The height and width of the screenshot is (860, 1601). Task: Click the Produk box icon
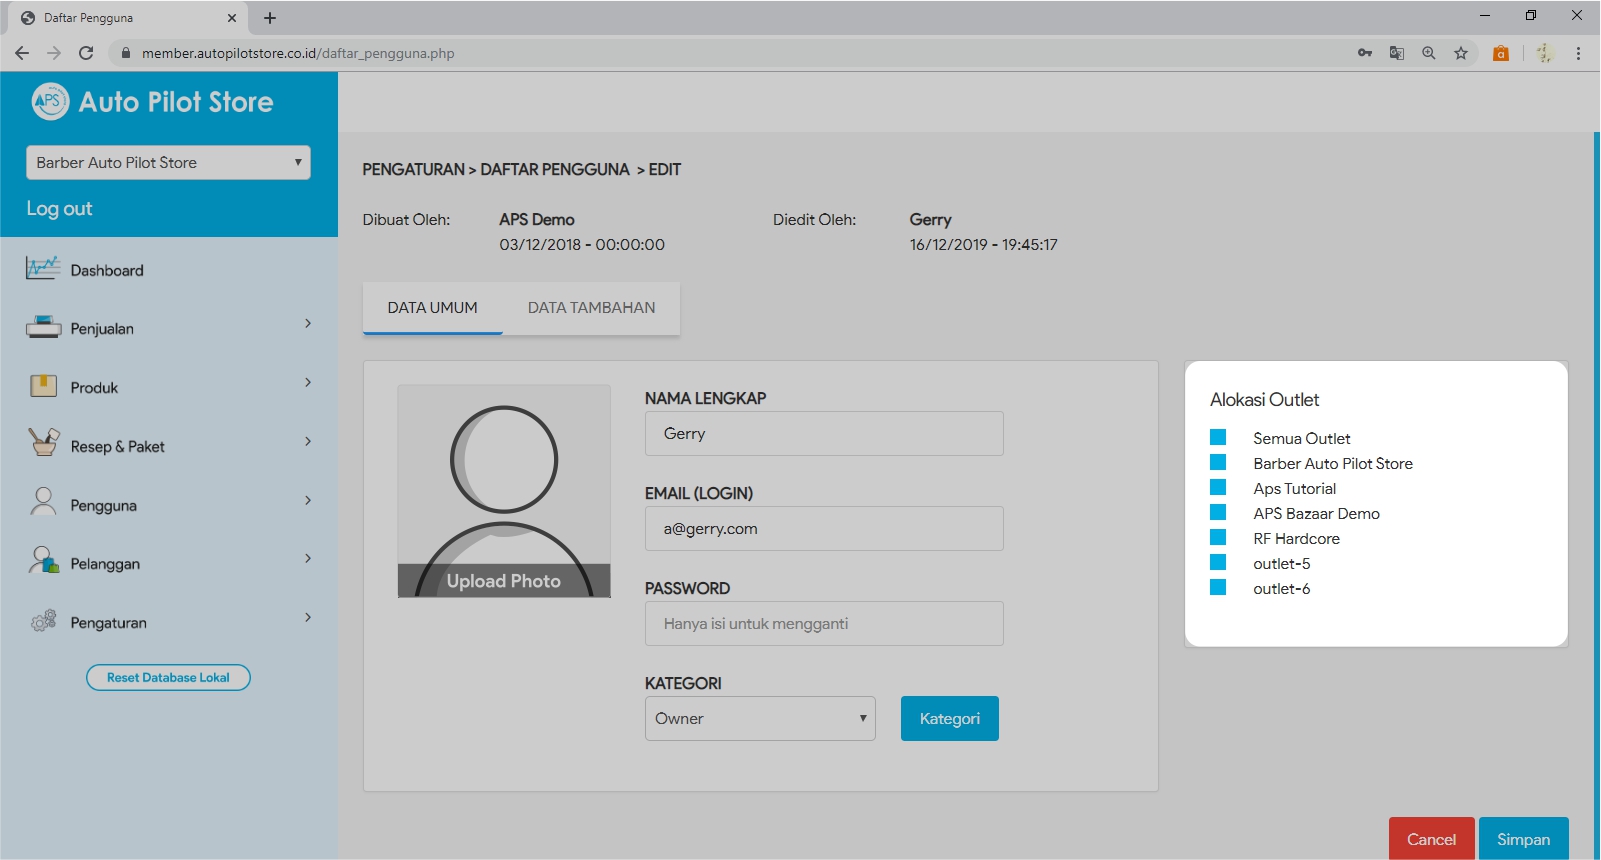(43, 387)
